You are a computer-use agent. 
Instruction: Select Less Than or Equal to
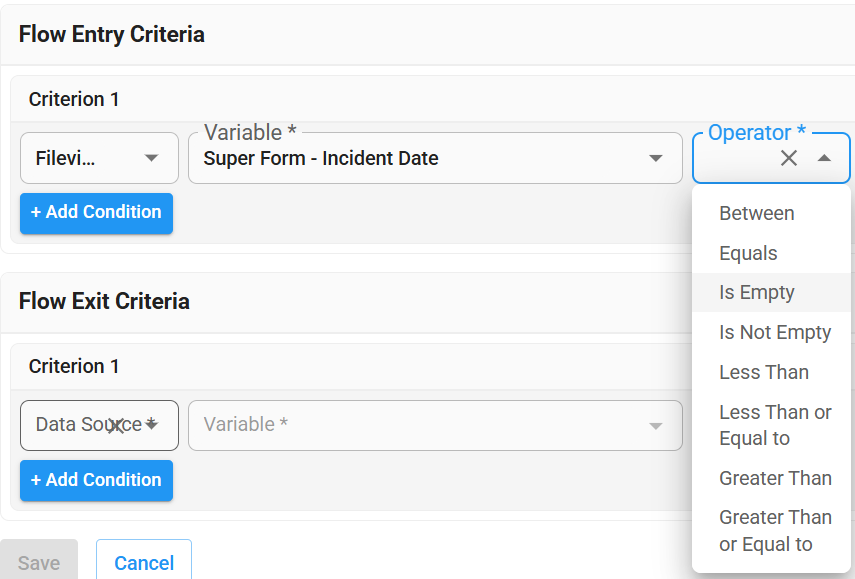775,425
